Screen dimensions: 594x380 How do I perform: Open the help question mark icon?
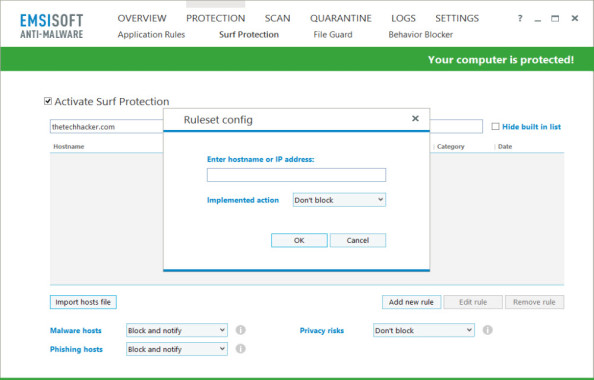click(520, 18)
